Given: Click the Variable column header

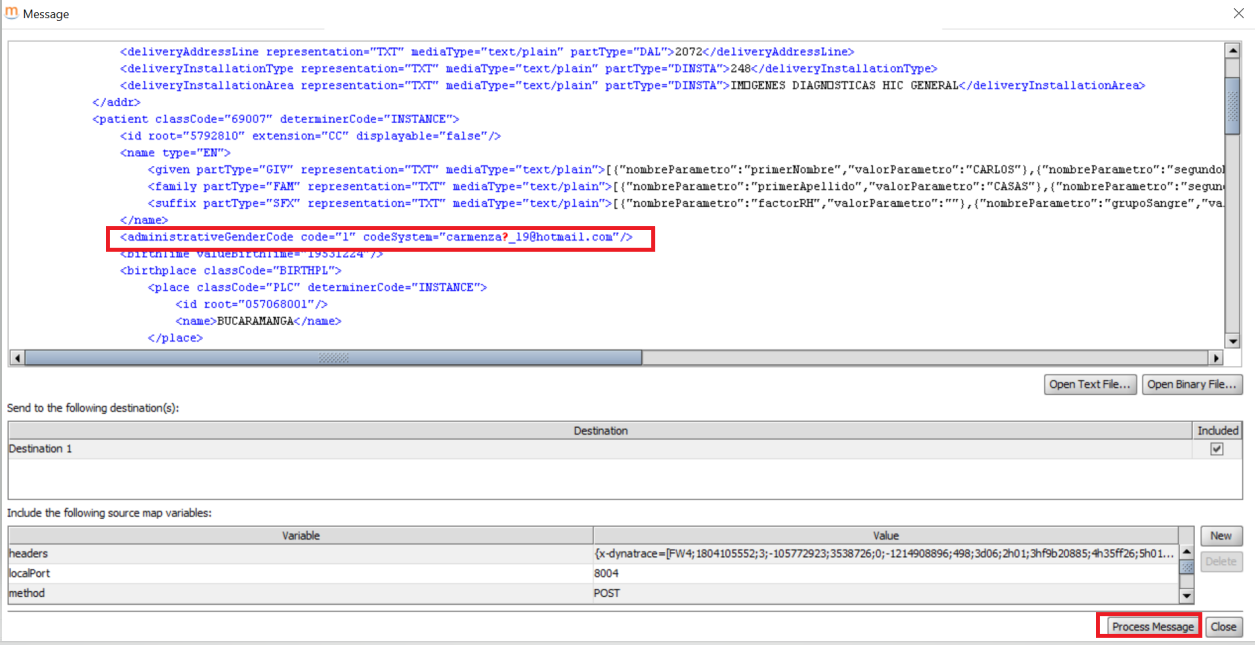Looking at the screenshot, I should click(x=300, y=536).
